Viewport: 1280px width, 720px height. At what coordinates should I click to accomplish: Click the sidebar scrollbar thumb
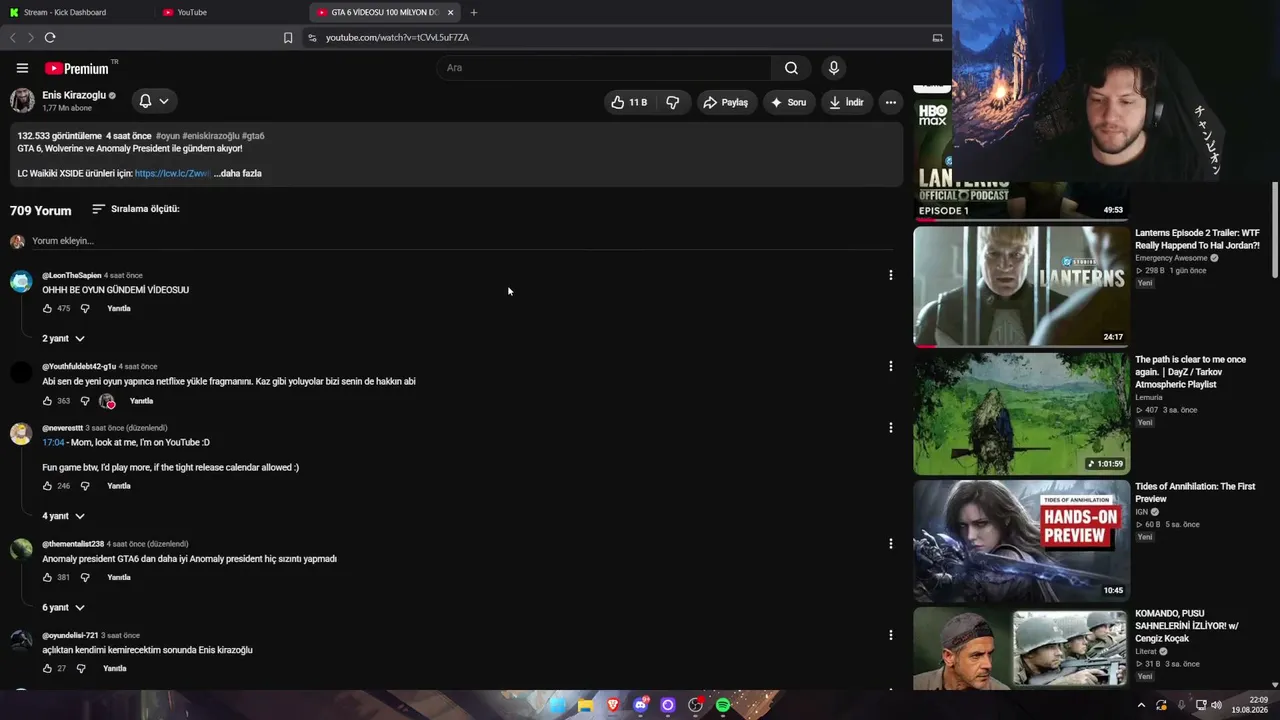[1275, 230]
